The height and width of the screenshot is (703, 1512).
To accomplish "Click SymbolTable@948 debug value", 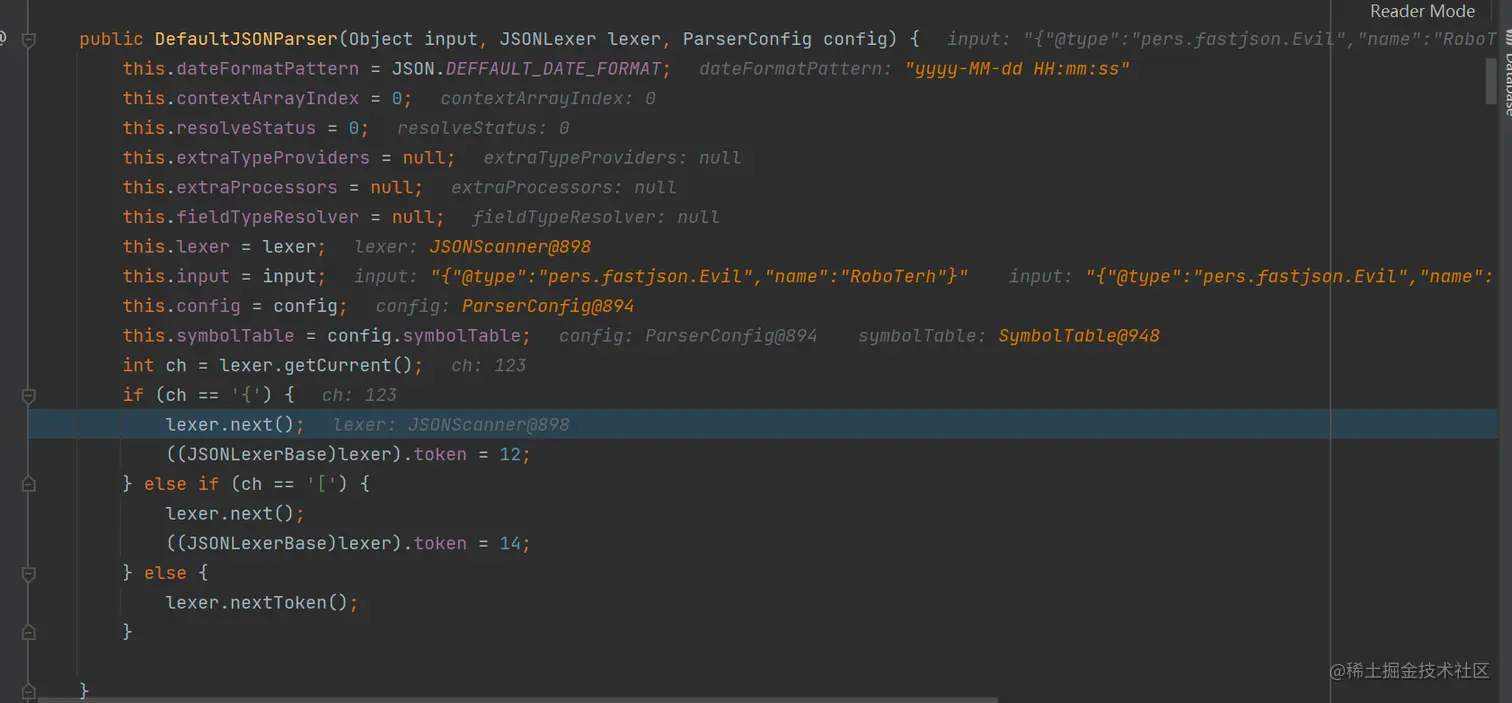I will click(1079, 336).
